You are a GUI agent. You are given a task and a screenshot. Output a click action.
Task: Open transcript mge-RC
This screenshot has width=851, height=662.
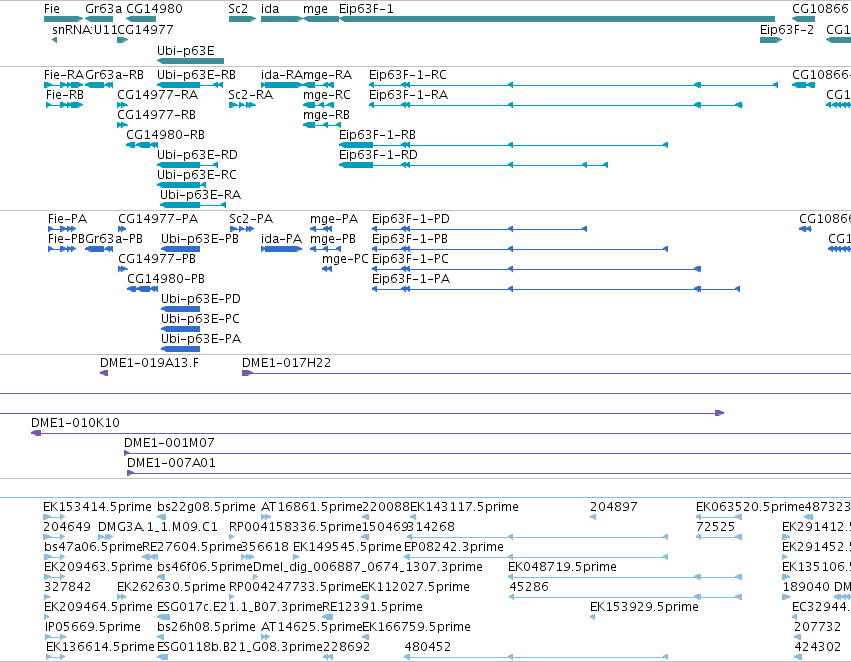318,105
